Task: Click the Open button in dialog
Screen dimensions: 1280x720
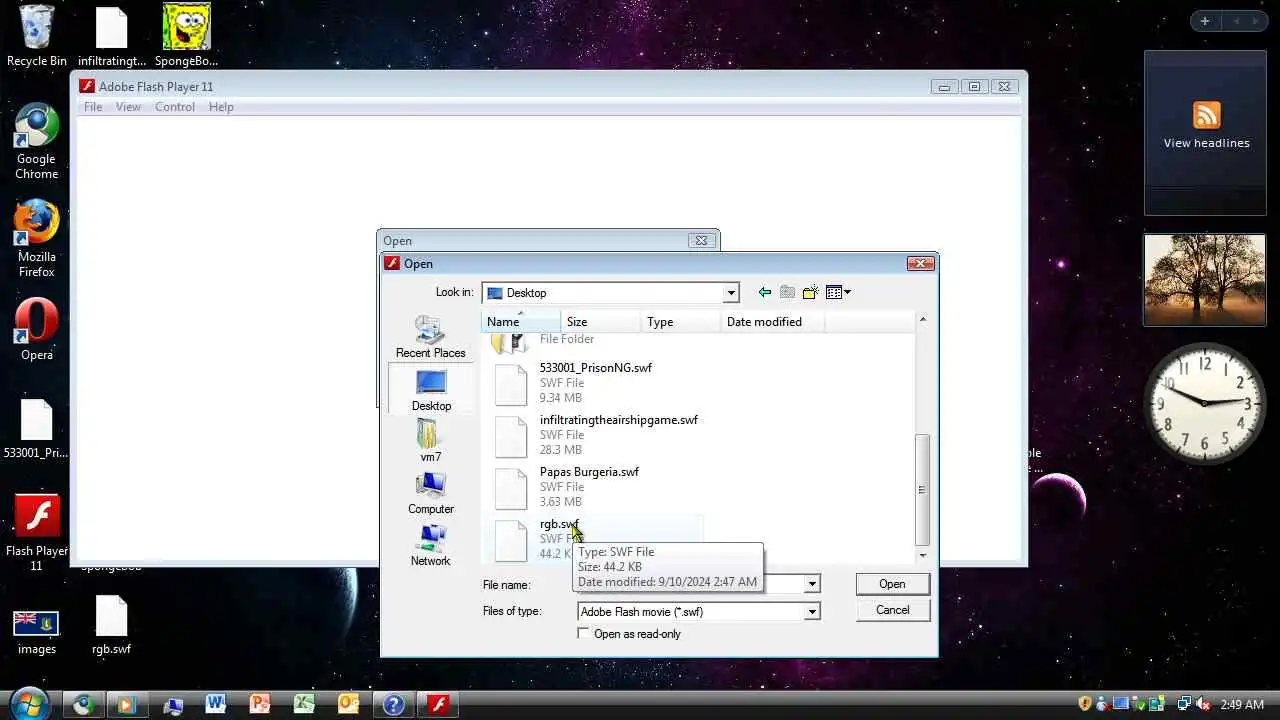Action: [x=892, y=584]
